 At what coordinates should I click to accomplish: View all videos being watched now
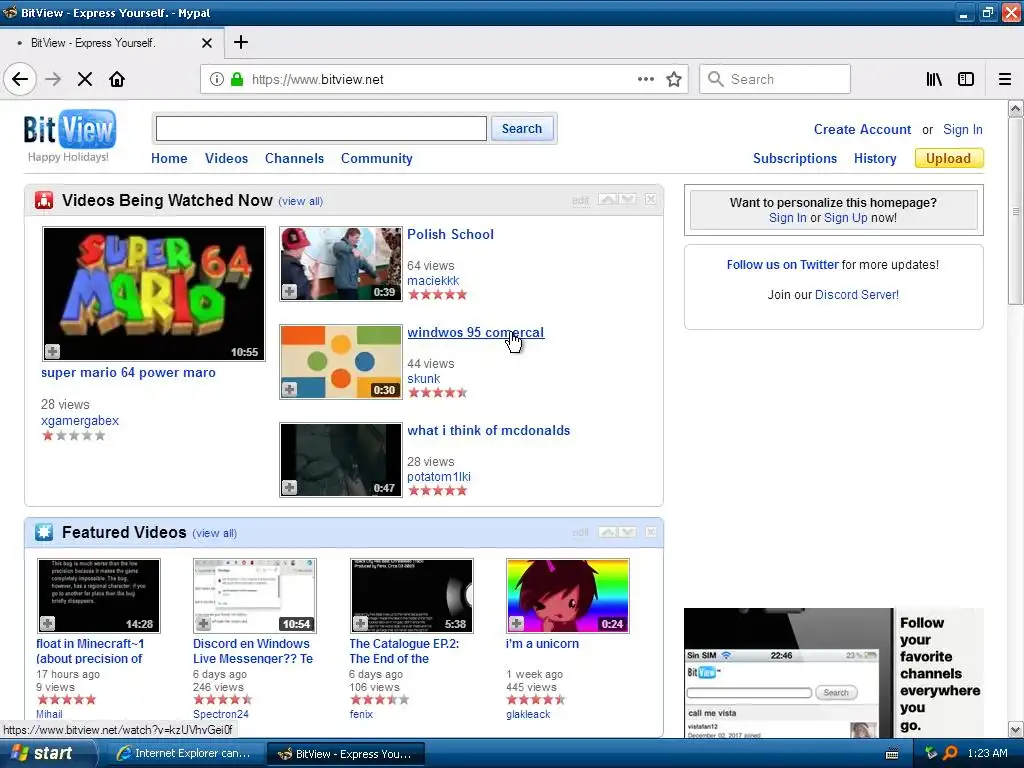[300, 201]
